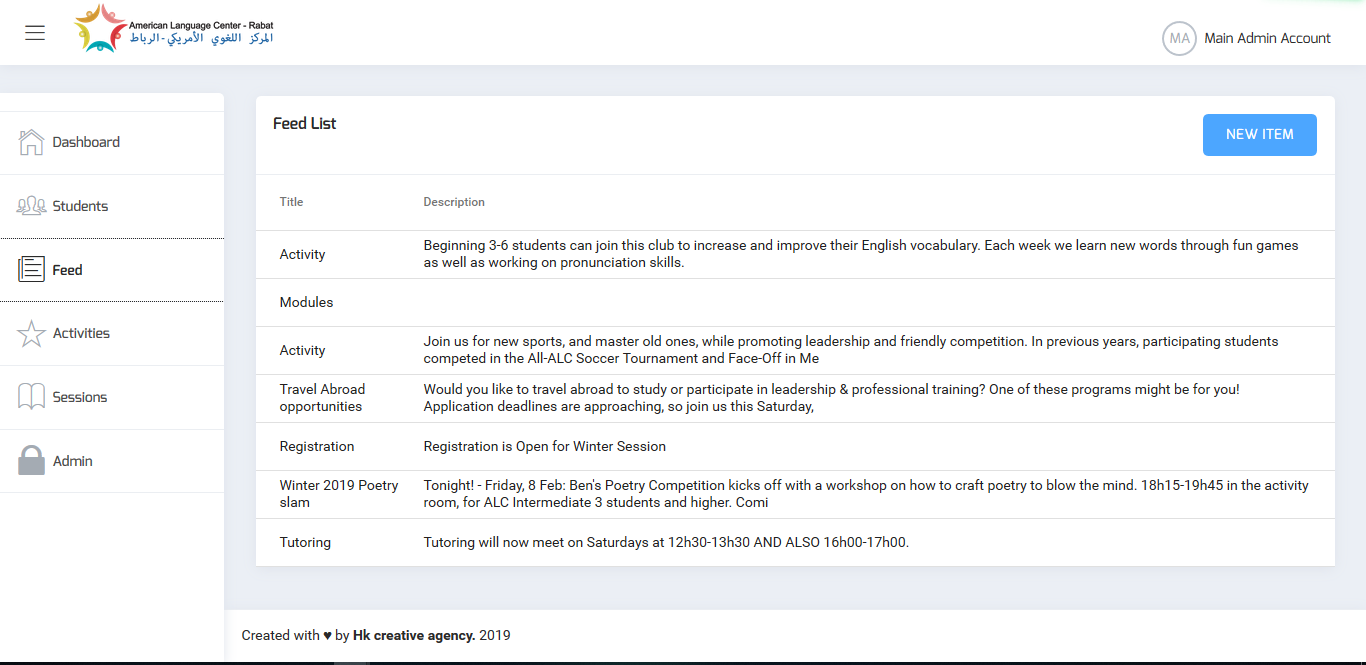The height and width of the screenshot is (665, 1366).
Task: Click the Feed newspaper icon
Action: 32,269
